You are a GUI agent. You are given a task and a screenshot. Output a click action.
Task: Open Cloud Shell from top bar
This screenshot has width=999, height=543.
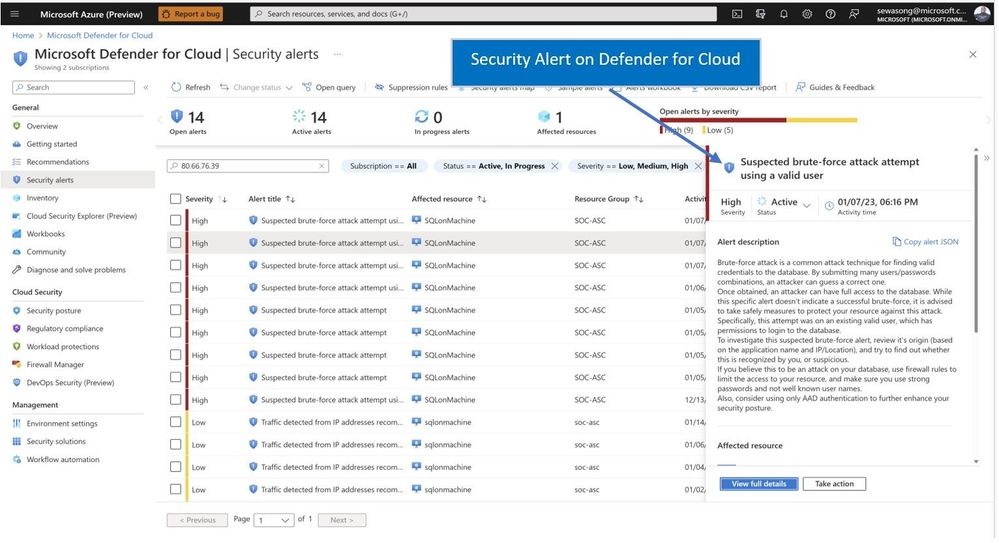[x=737, y=14]
